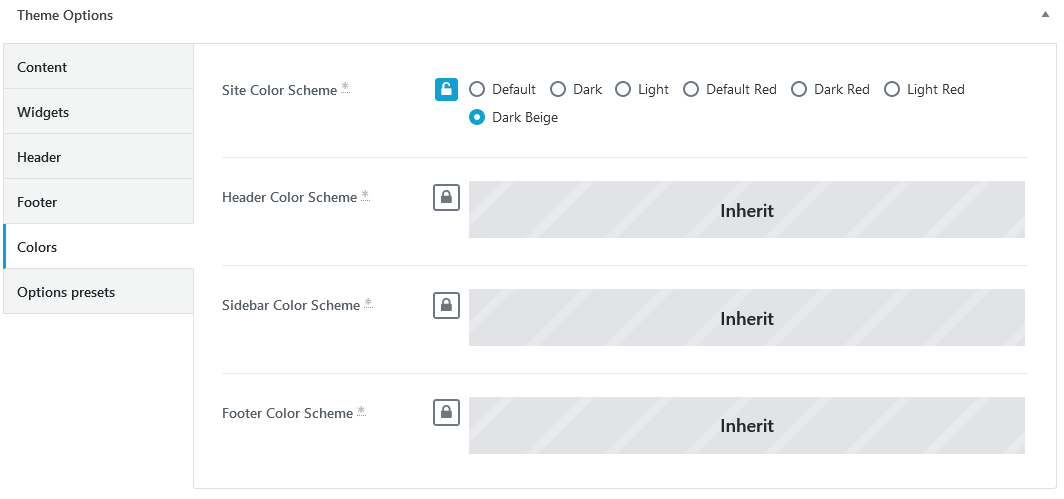Click the Sidebar Color Scheme Inherit box

(746, 318)
